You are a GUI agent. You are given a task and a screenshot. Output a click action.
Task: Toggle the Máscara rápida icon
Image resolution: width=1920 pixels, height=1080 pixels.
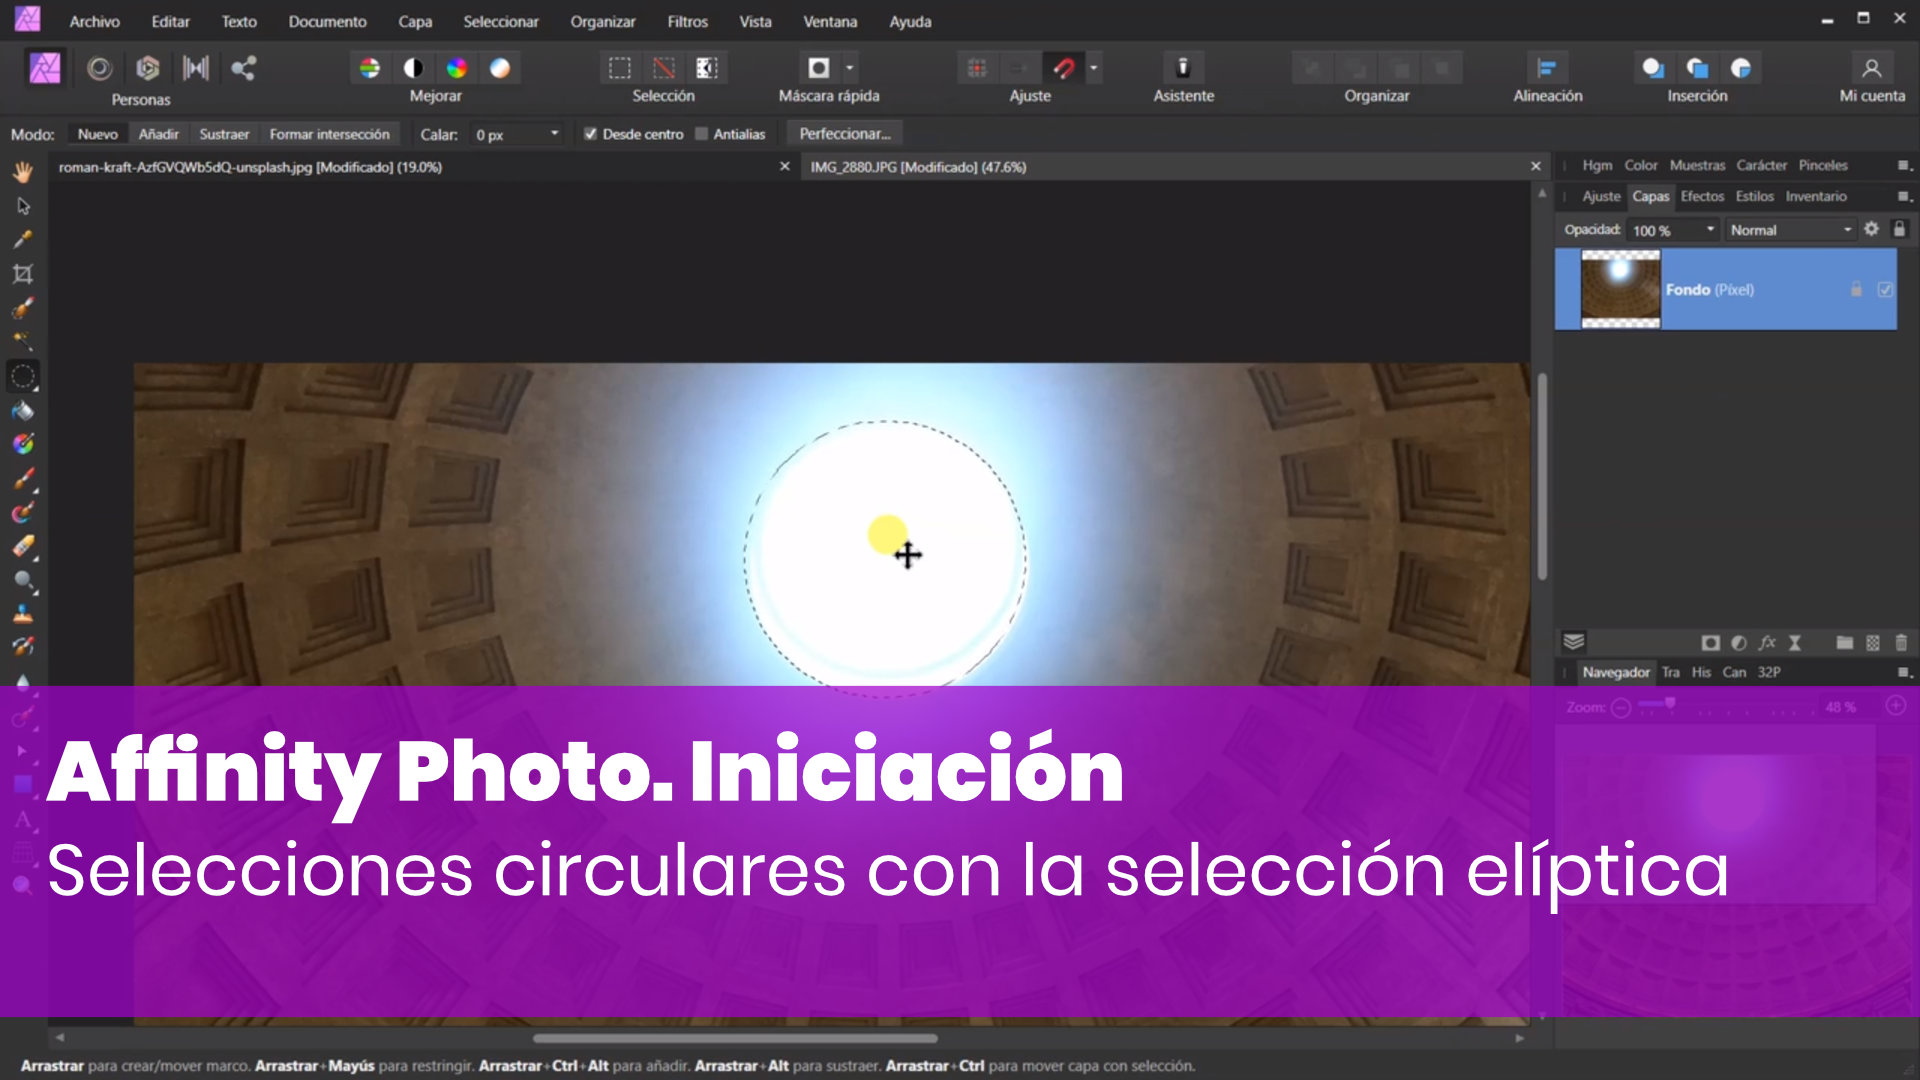819,68
